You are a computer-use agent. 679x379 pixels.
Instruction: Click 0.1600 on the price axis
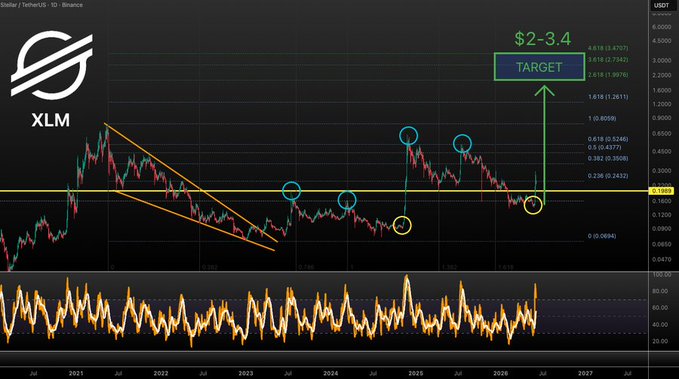point(661,201)
